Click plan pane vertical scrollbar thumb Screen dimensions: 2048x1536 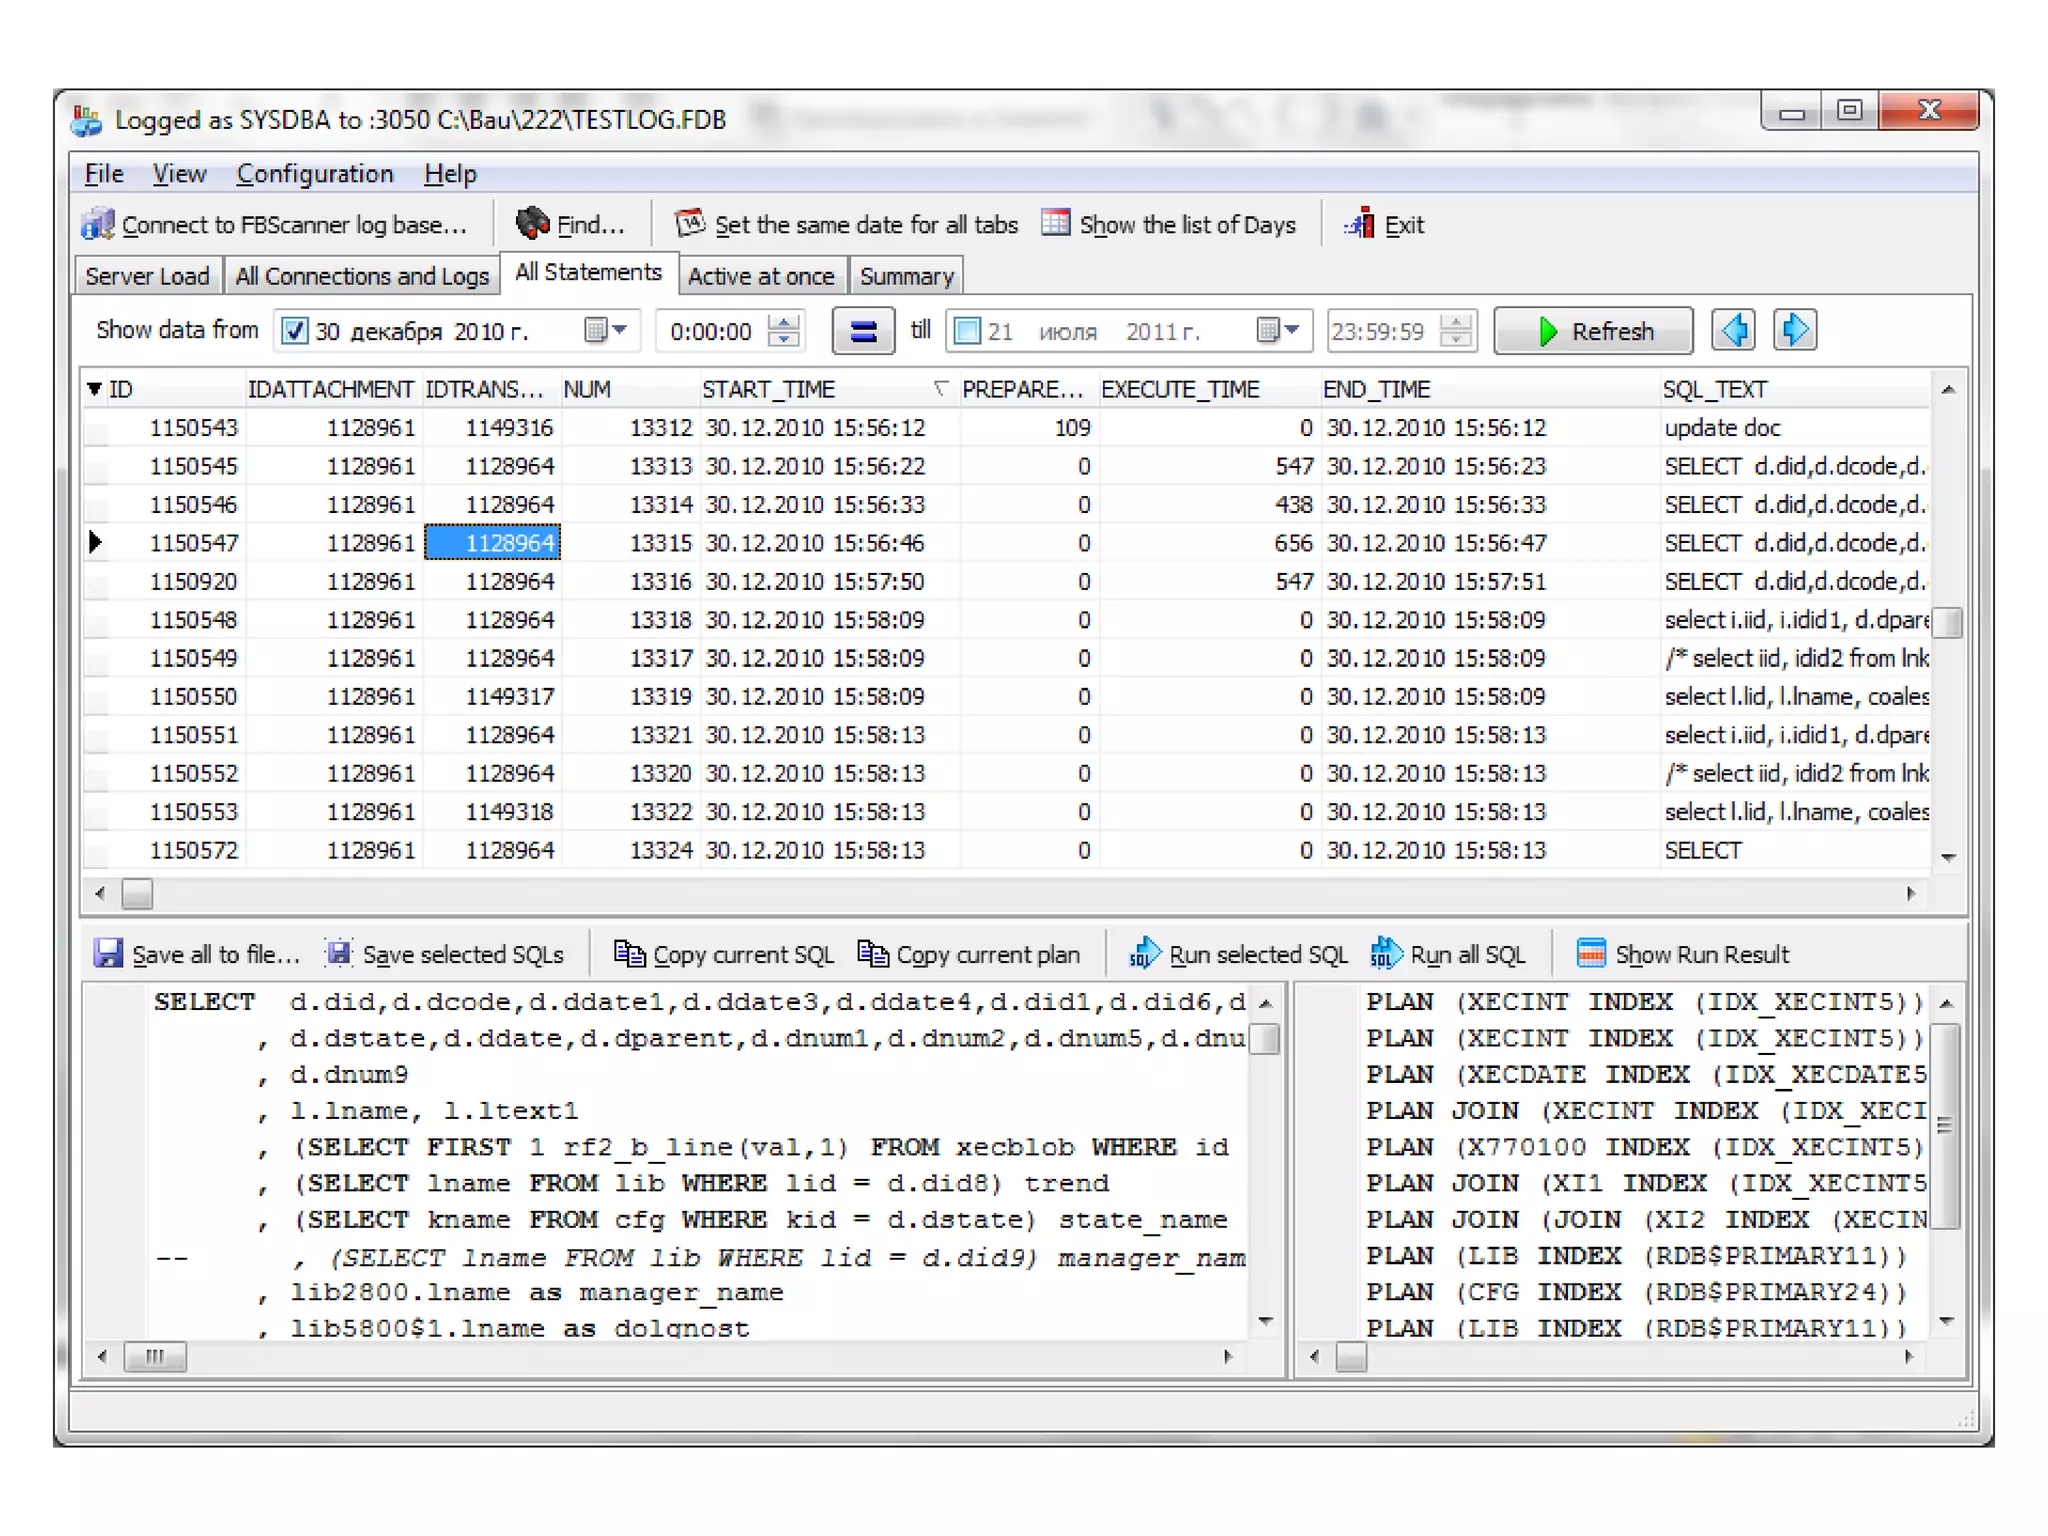coord(1945,1125)
